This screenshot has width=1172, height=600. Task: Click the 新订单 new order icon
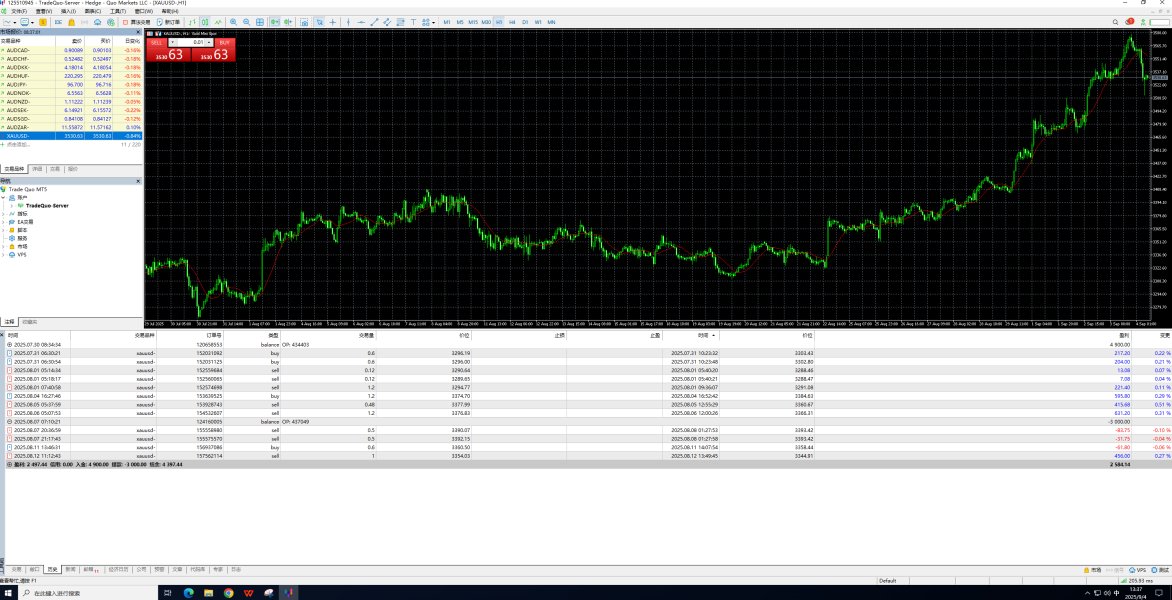tap(173, 21)
